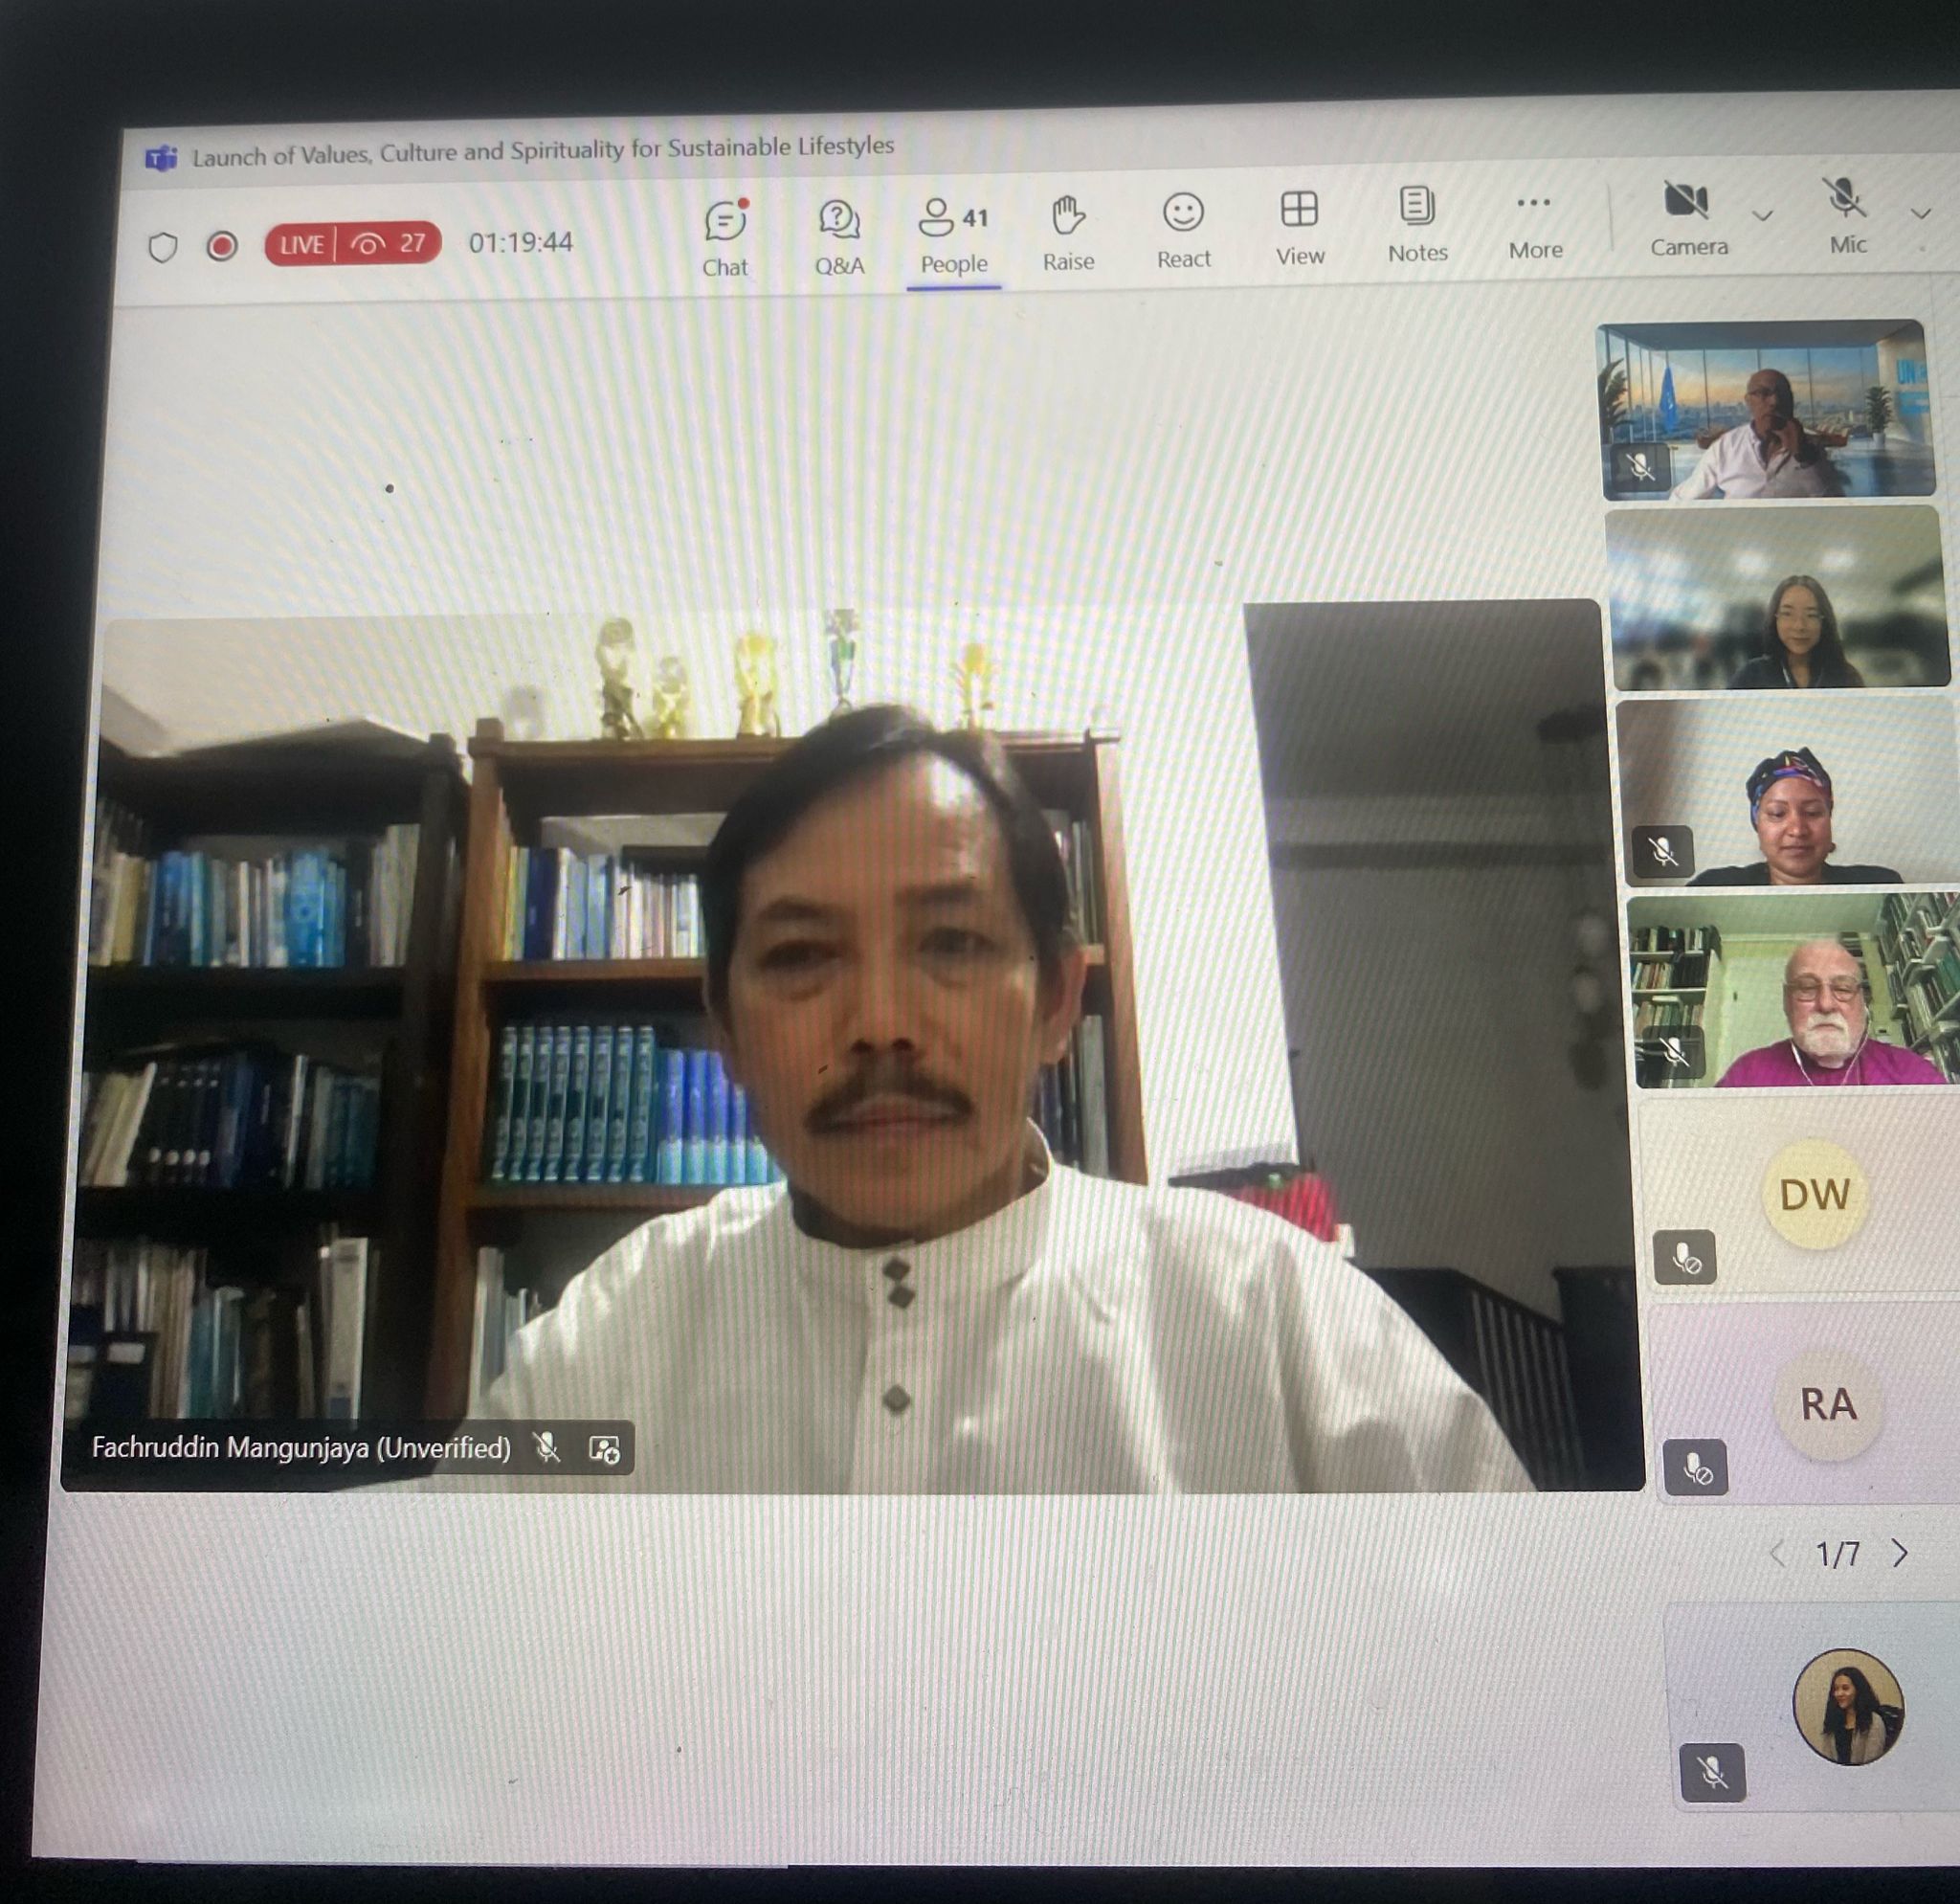Click muted mic icon on bearded man tile
1960x1904 pixels.
(x=1673, y=1051)
